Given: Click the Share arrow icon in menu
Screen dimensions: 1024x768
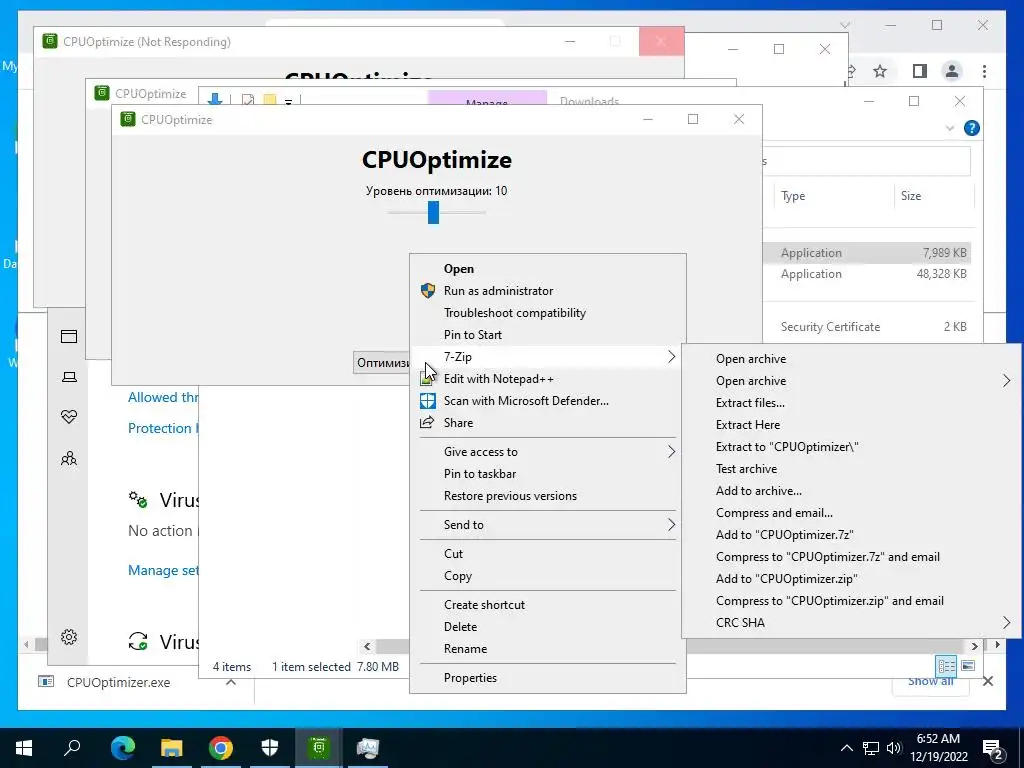Looking at the screenshot, I should point(427,423).
